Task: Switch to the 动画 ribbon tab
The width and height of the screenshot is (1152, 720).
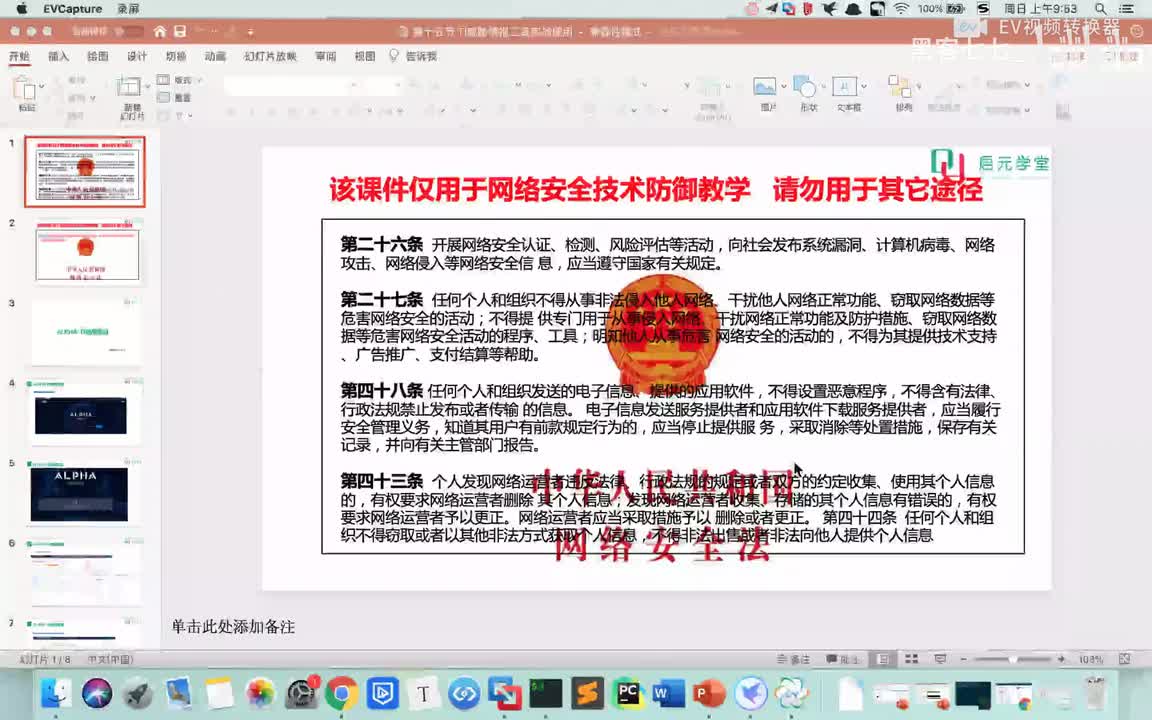Action: coord(215,57)
